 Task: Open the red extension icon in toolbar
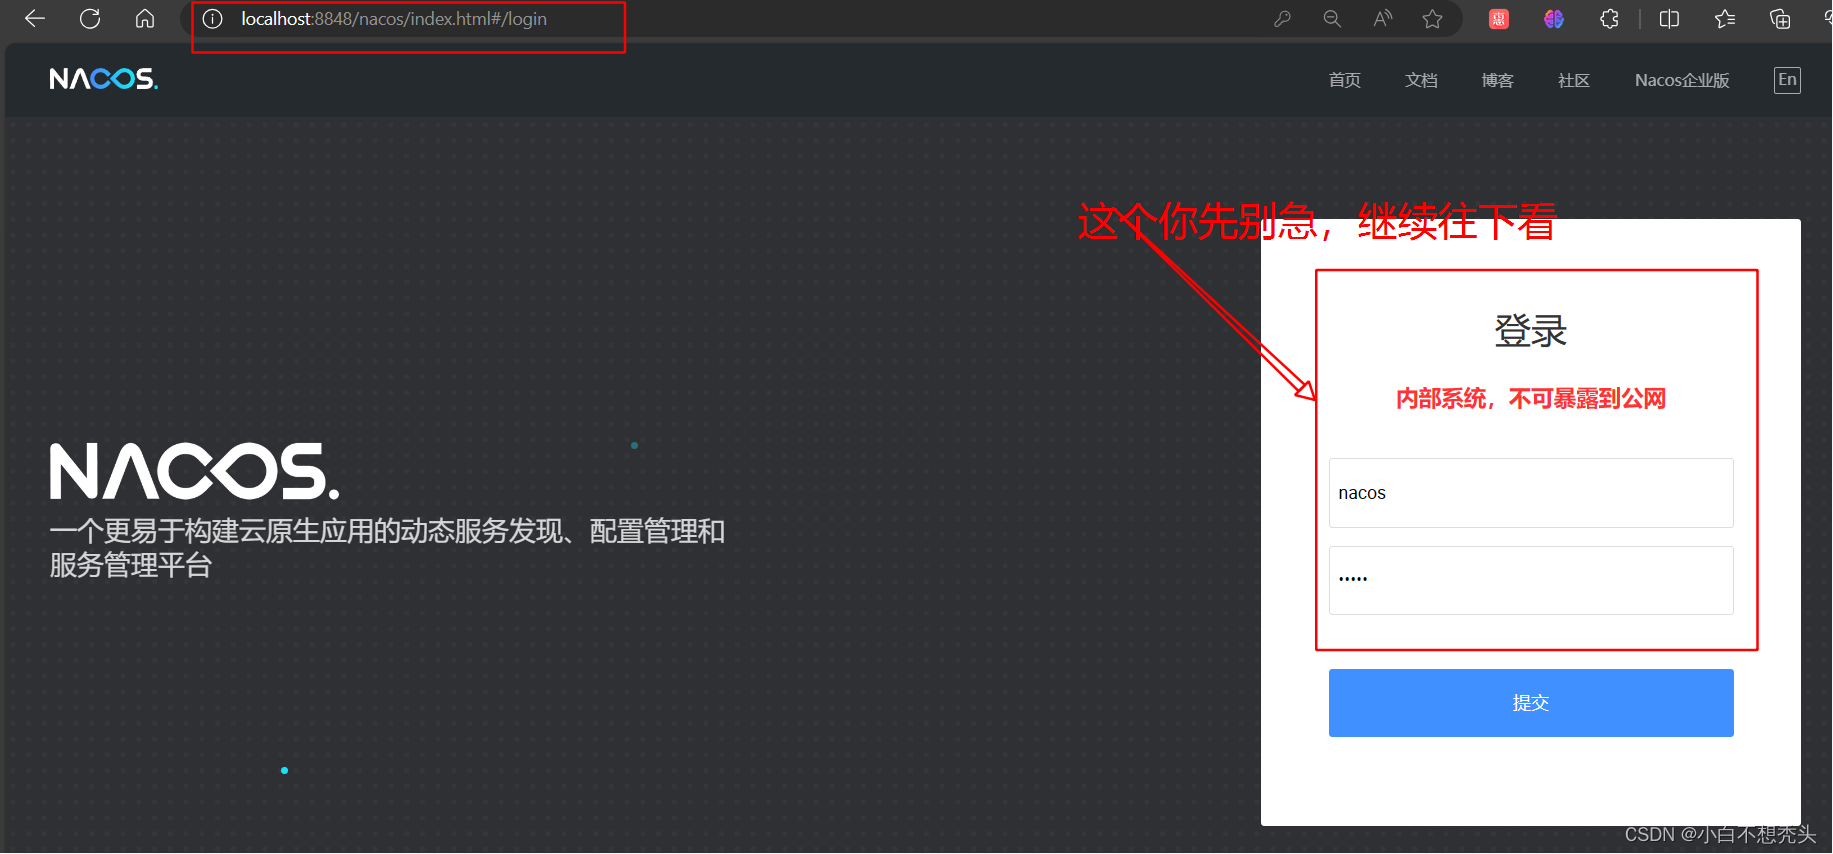tap(1499, 19)
